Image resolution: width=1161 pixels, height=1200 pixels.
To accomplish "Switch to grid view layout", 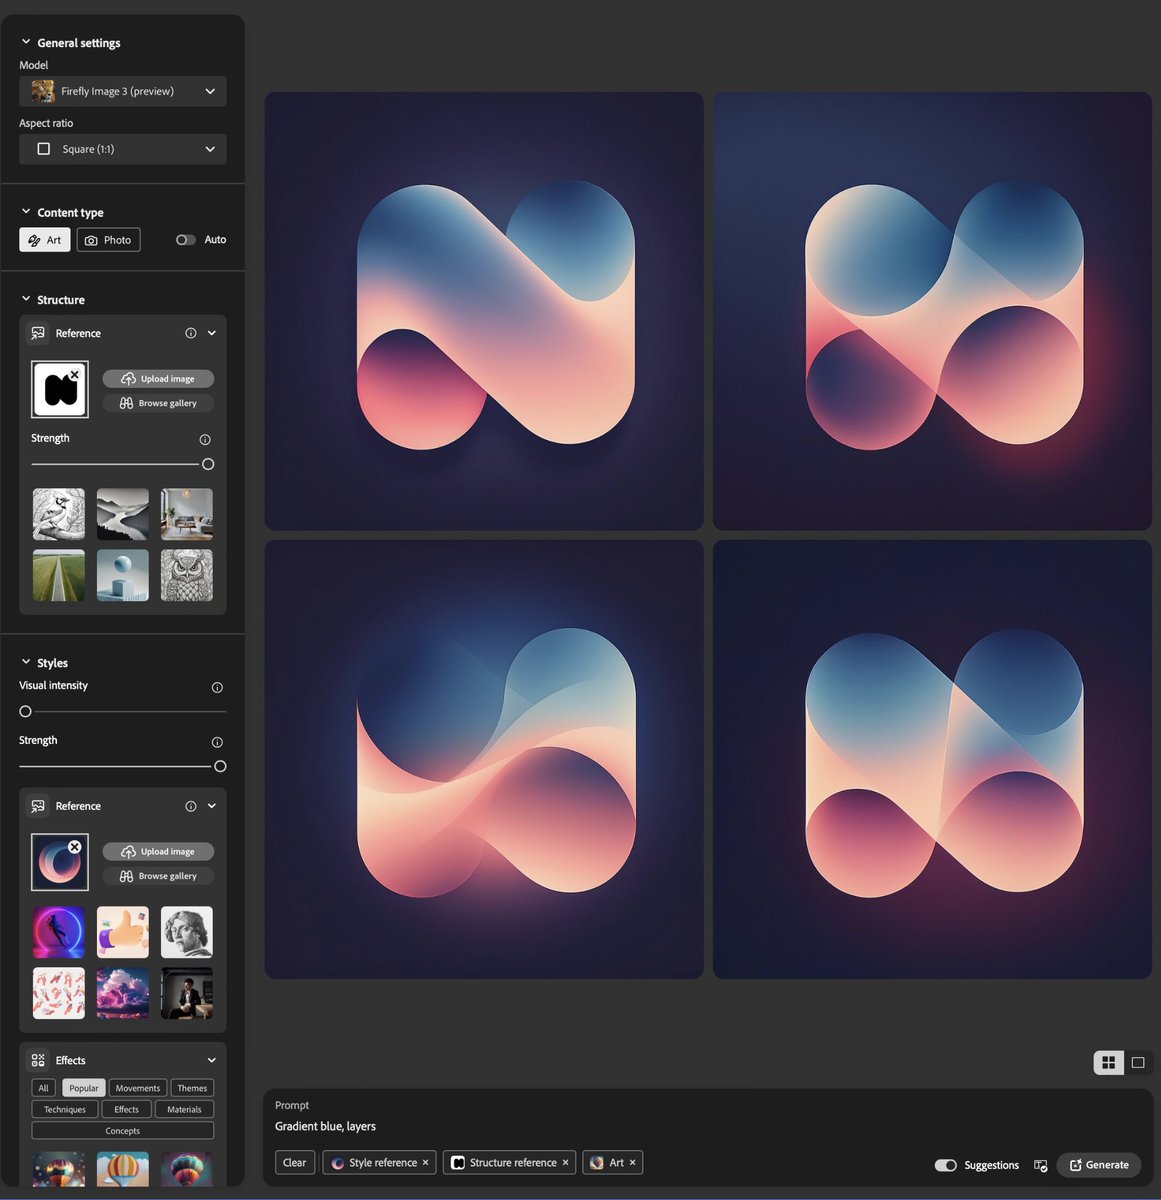I will 1107,1062.
